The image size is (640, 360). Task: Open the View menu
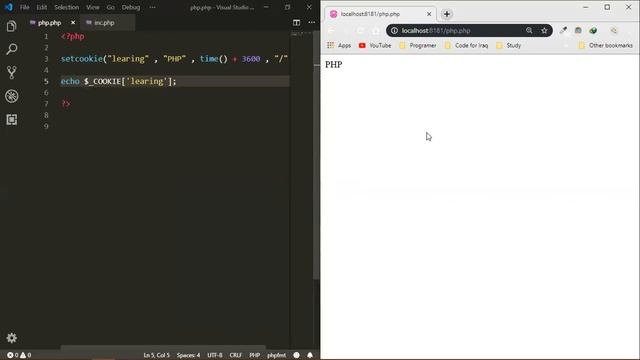pyautogui.click(x=93, y=7)
